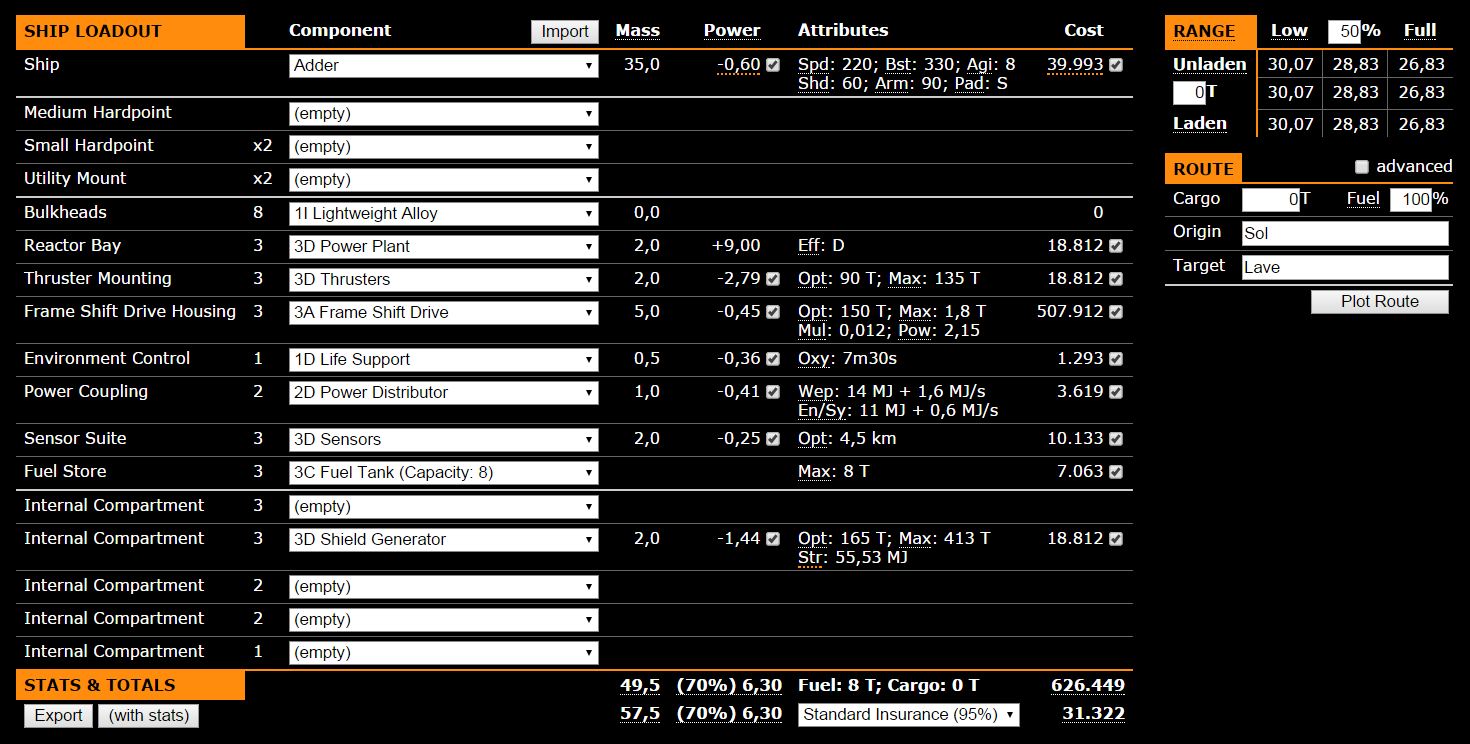Toggle the Frame Shift Drive cost checkbox
The width and height of the screenshot is (1470, 744).
1116,312
